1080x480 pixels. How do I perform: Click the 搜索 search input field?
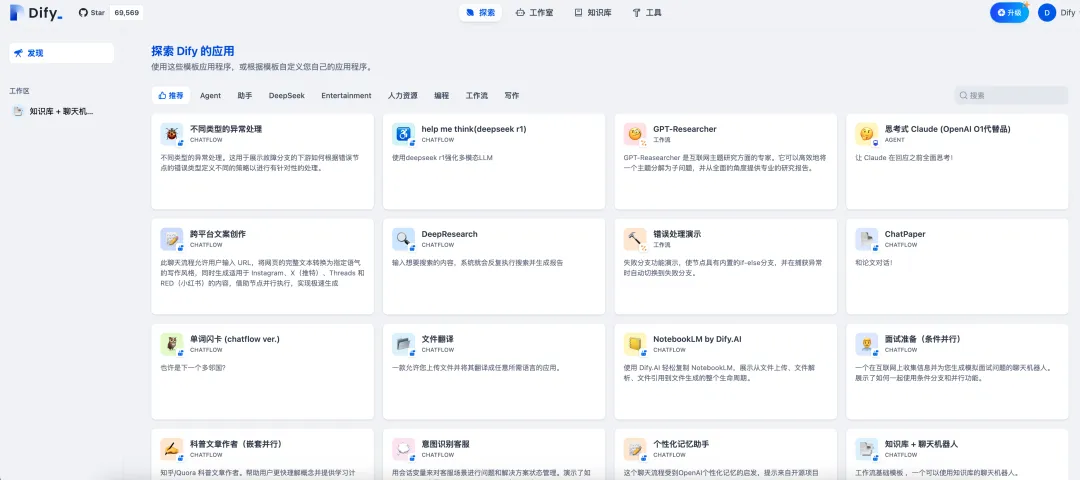(1015, 96)
